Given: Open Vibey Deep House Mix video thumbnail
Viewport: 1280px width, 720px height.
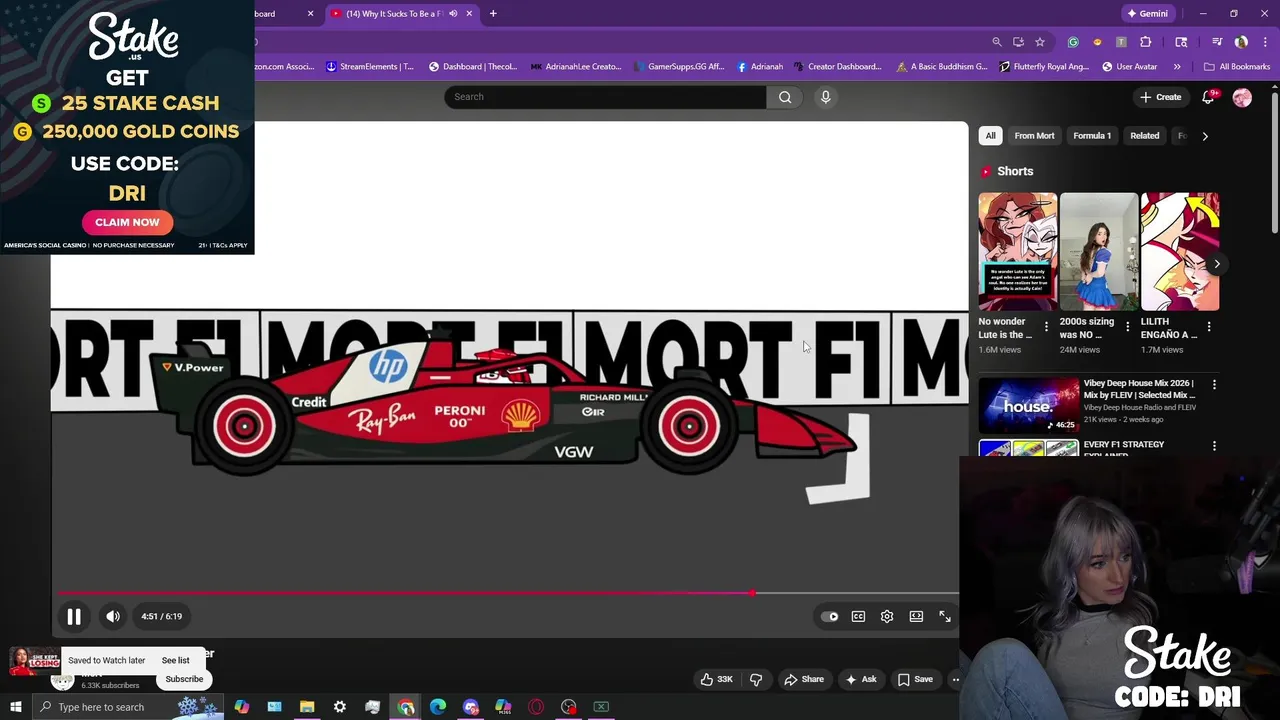Looking at the screenshot, I should point(1029,405).
